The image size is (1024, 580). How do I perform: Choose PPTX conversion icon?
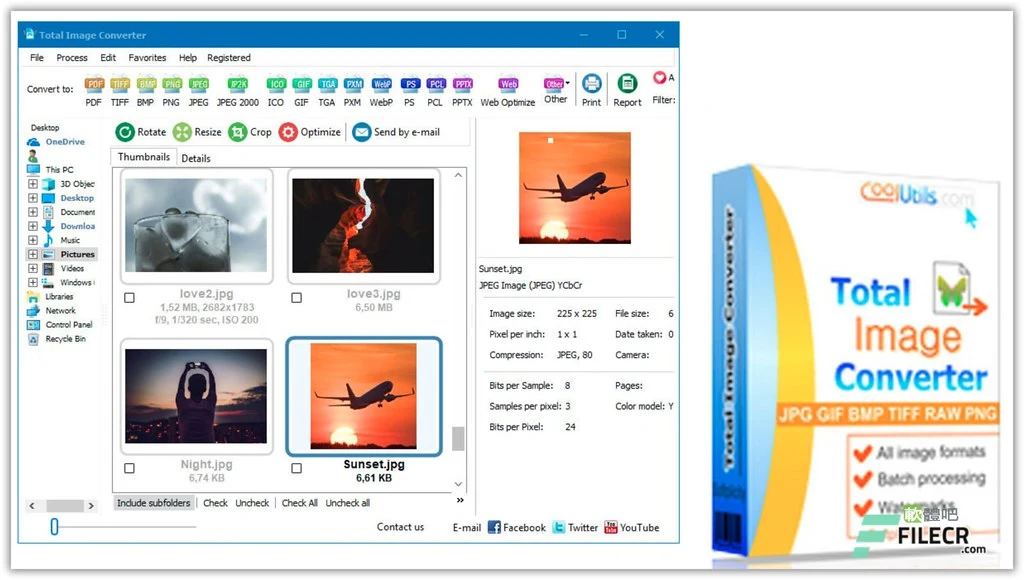click(x=462, y=91)
